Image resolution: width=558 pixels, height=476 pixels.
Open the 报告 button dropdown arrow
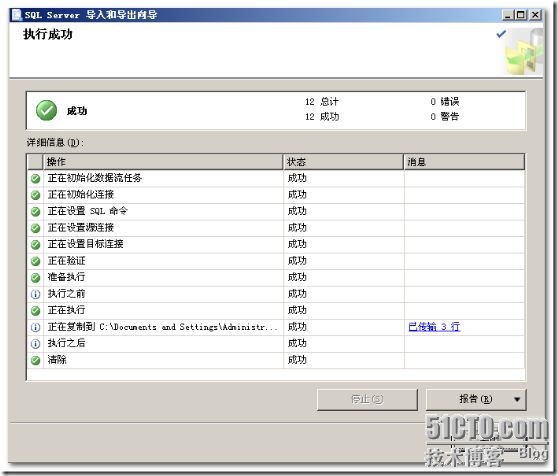[517, 399]
